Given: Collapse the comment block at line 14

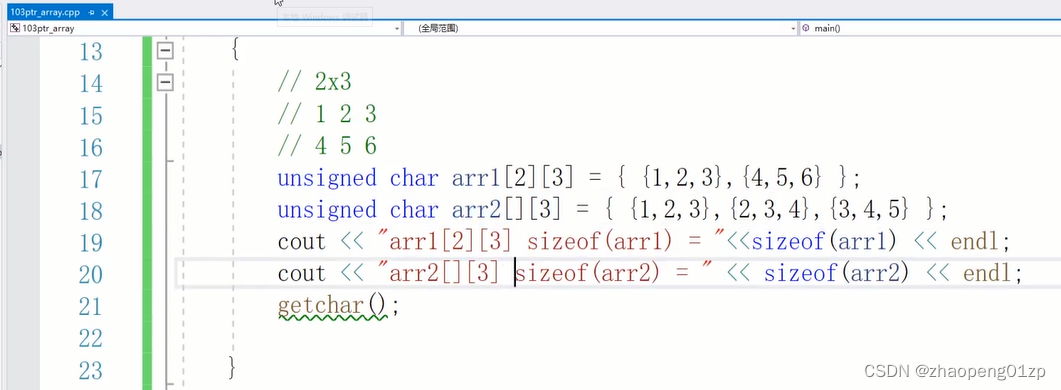Looking at the screenshot, I should 164,83.
